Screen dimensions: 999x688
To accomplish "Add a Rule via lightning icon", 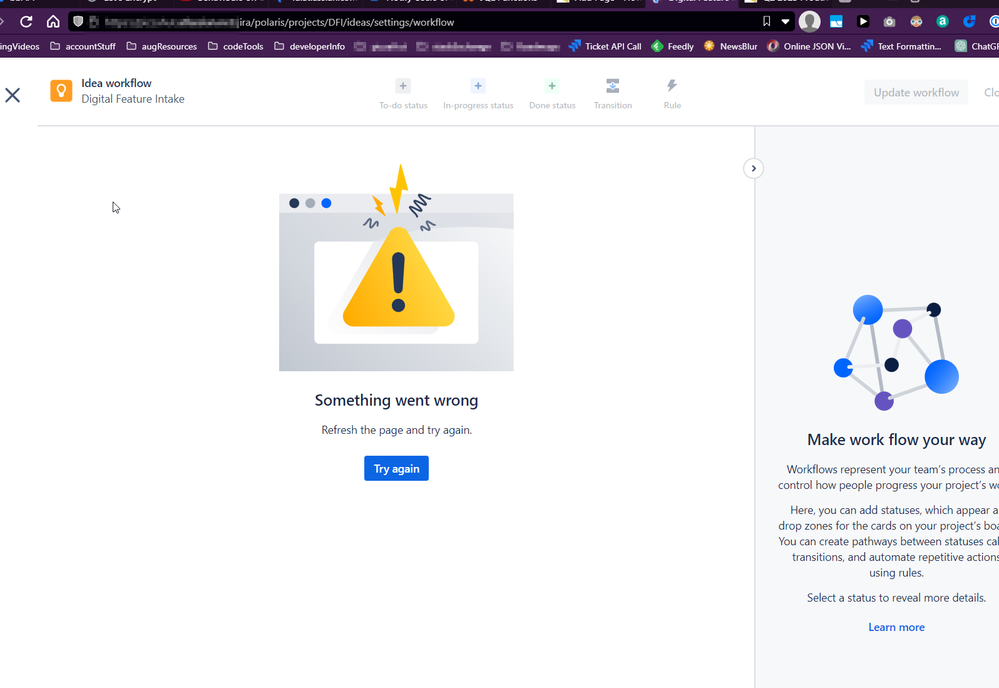I will pos(672,94).
